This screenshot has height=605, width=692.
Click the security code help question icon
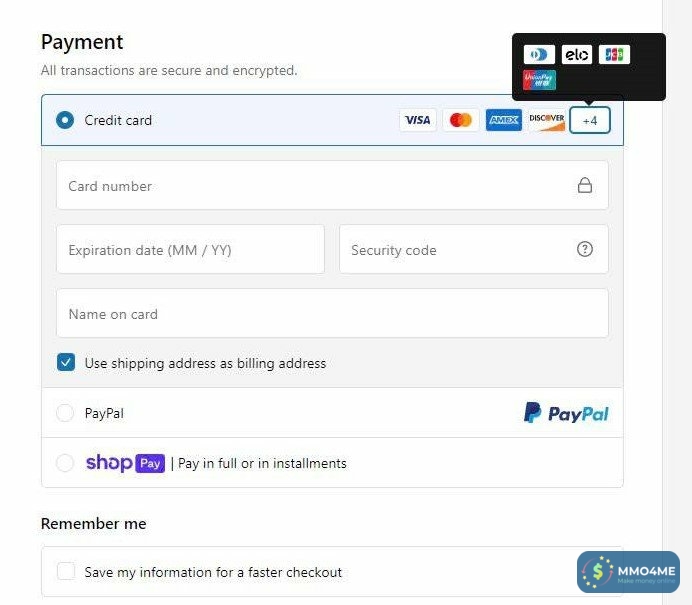(x=585, y=249)
